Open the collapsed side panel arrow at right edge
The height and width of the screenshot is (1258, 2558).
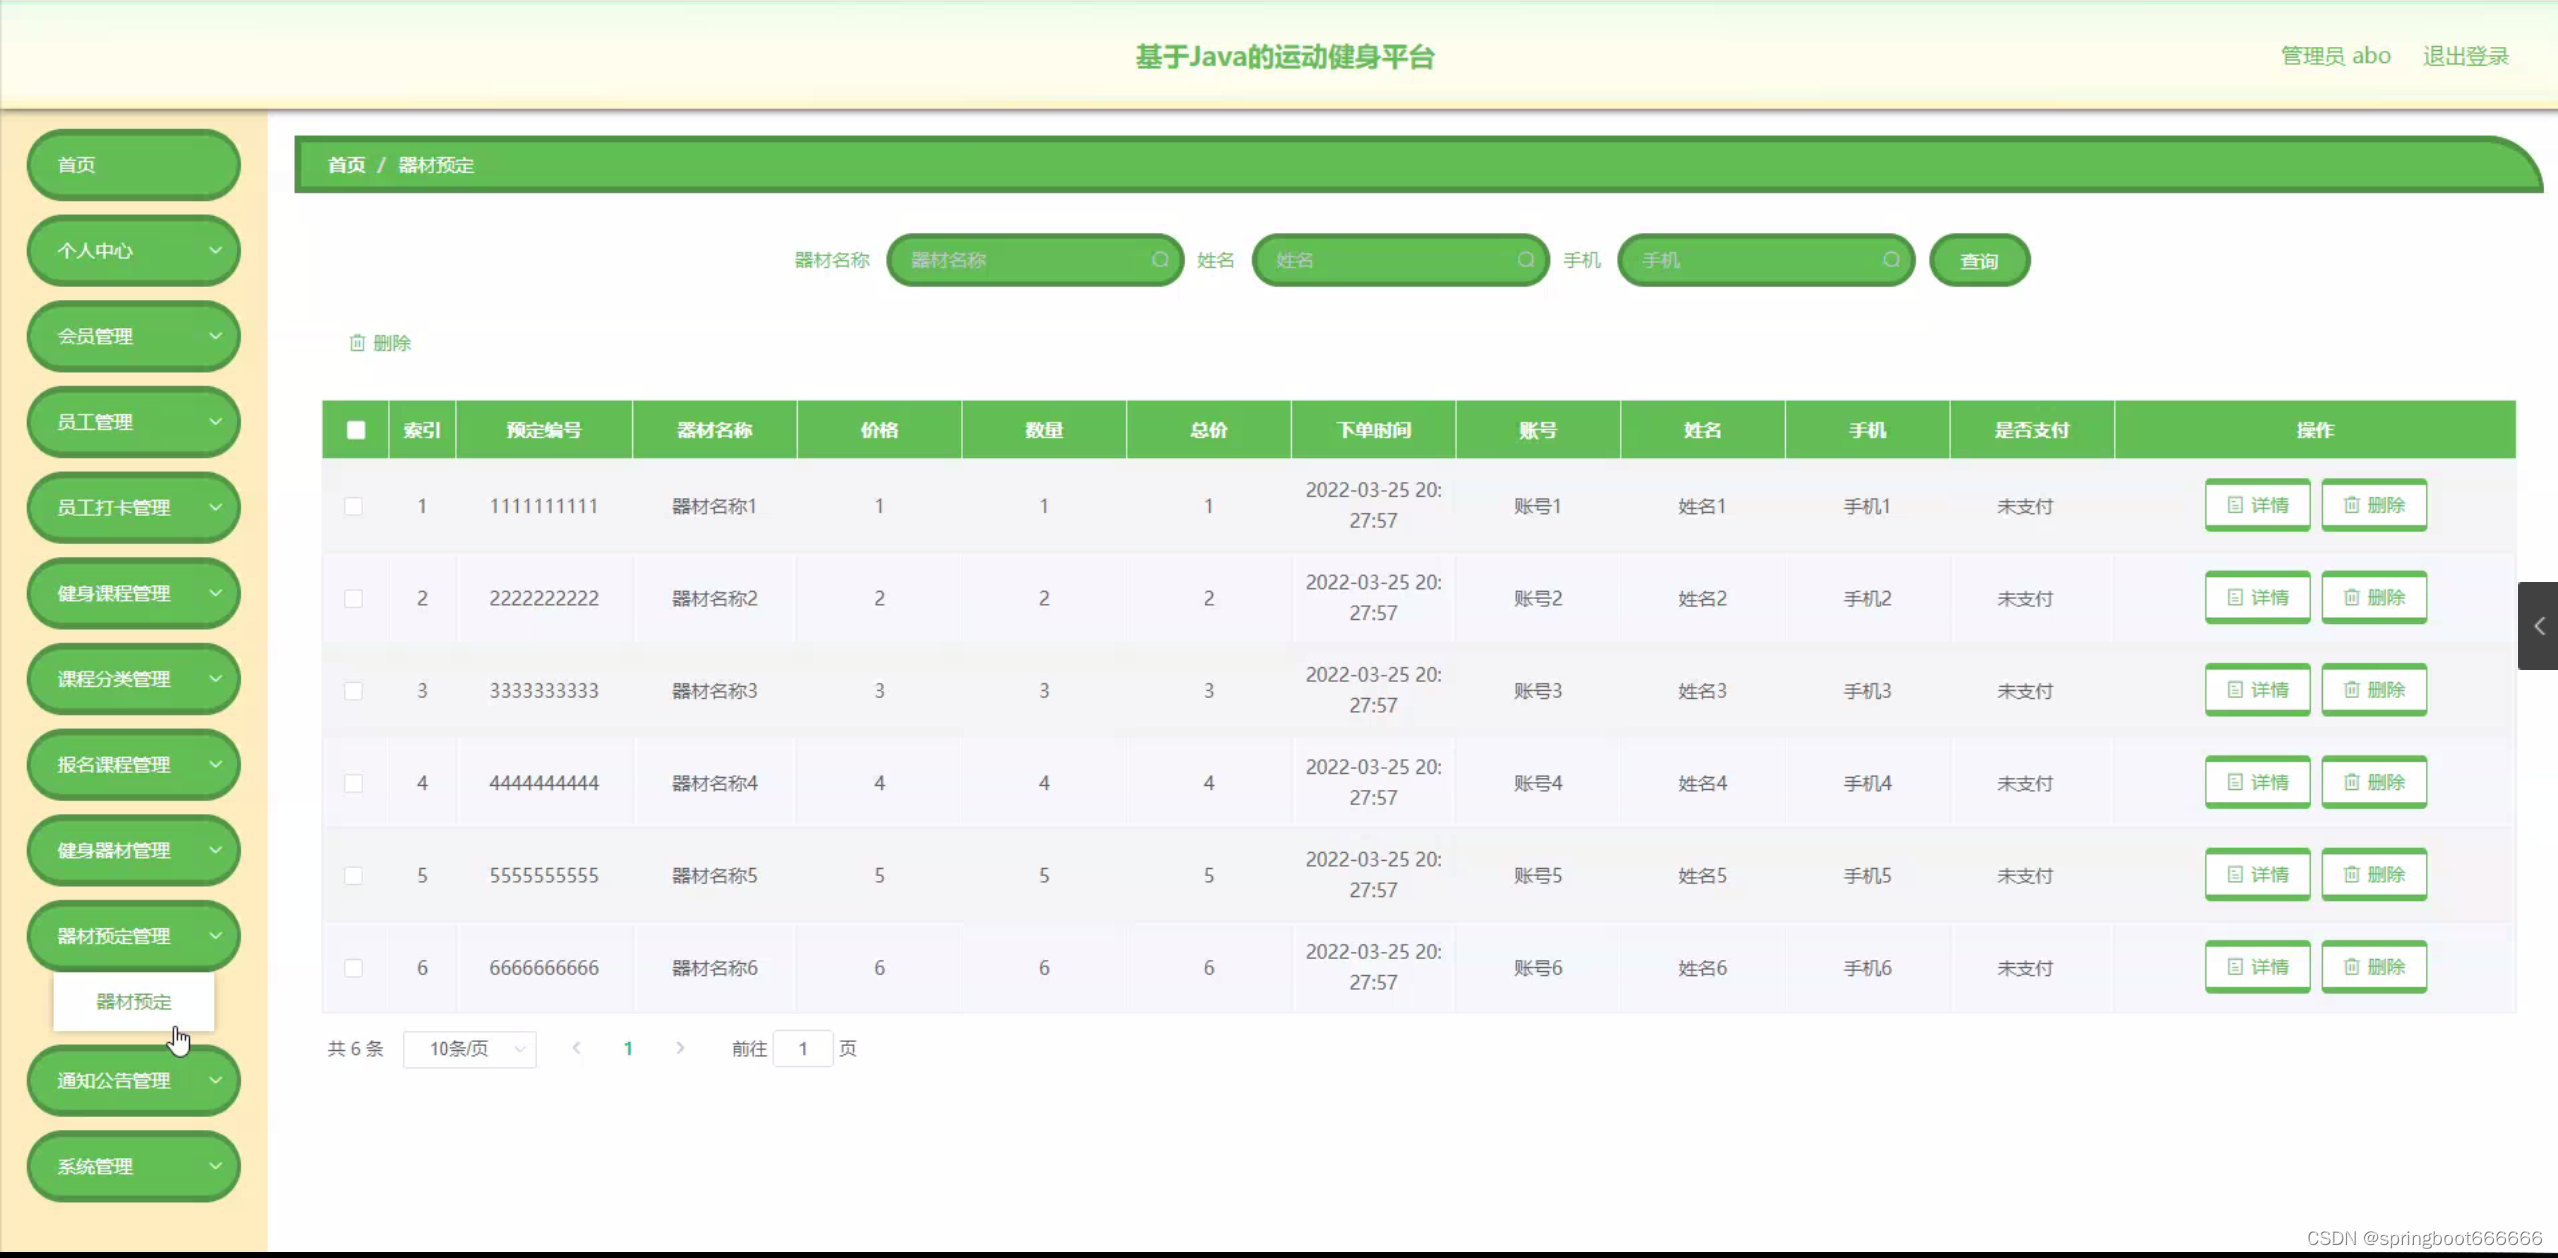(2538, 626)
